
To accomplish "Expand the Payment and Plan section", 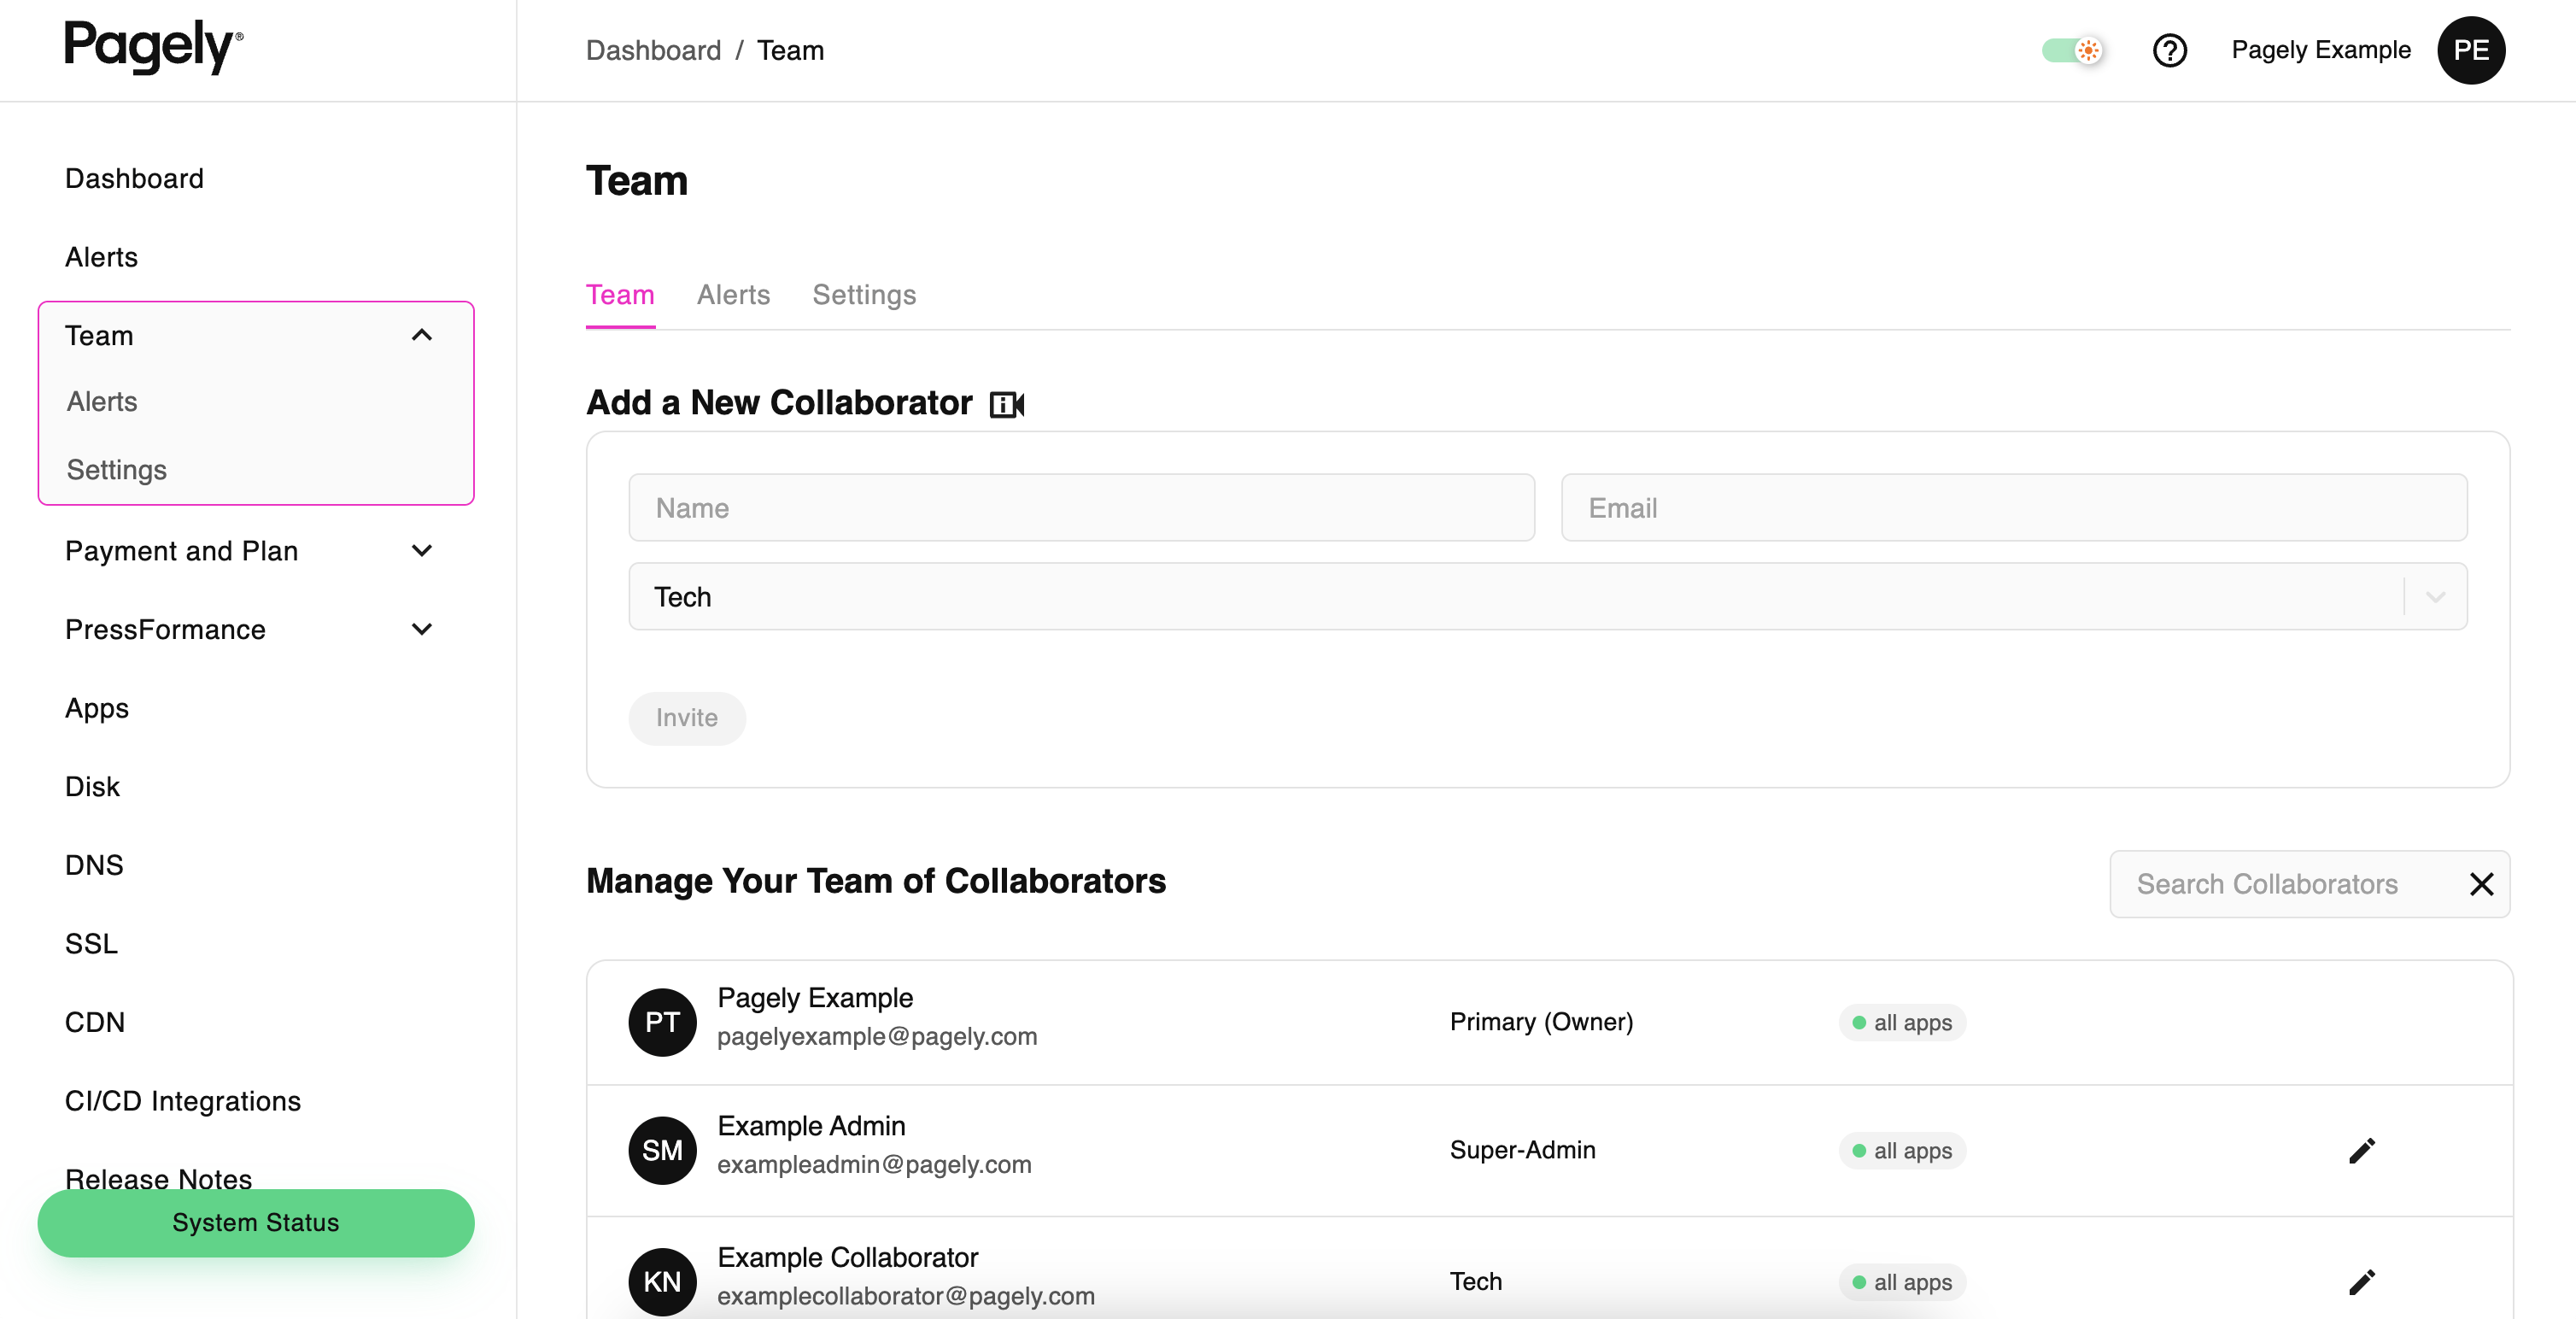I will (422, 551).
